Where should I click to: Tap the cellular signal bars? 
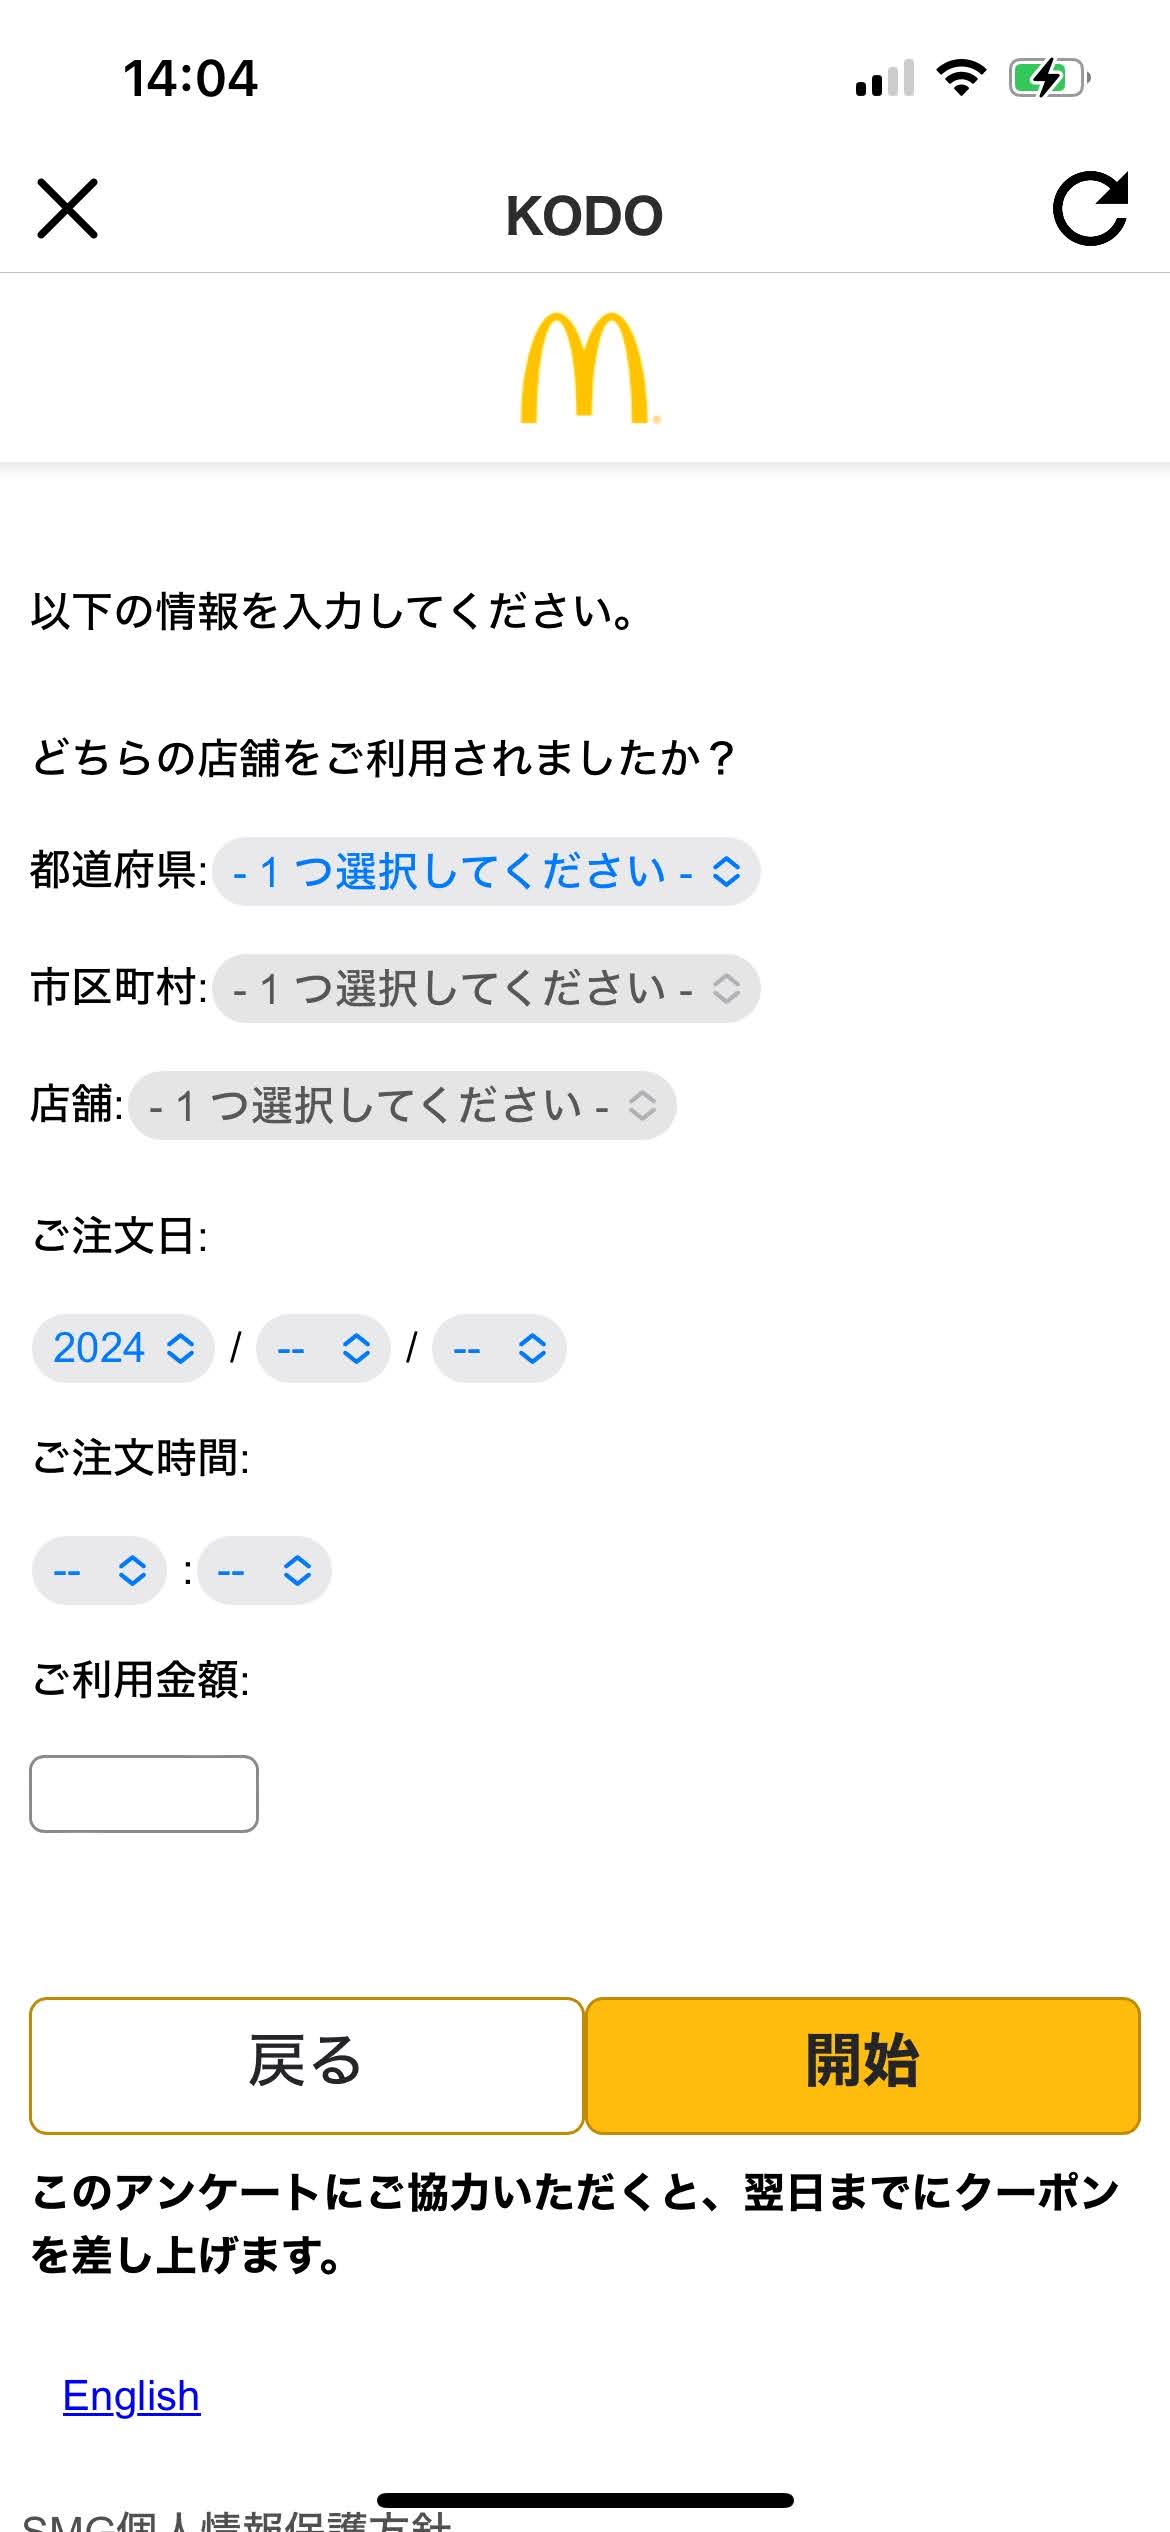point(885,79)
